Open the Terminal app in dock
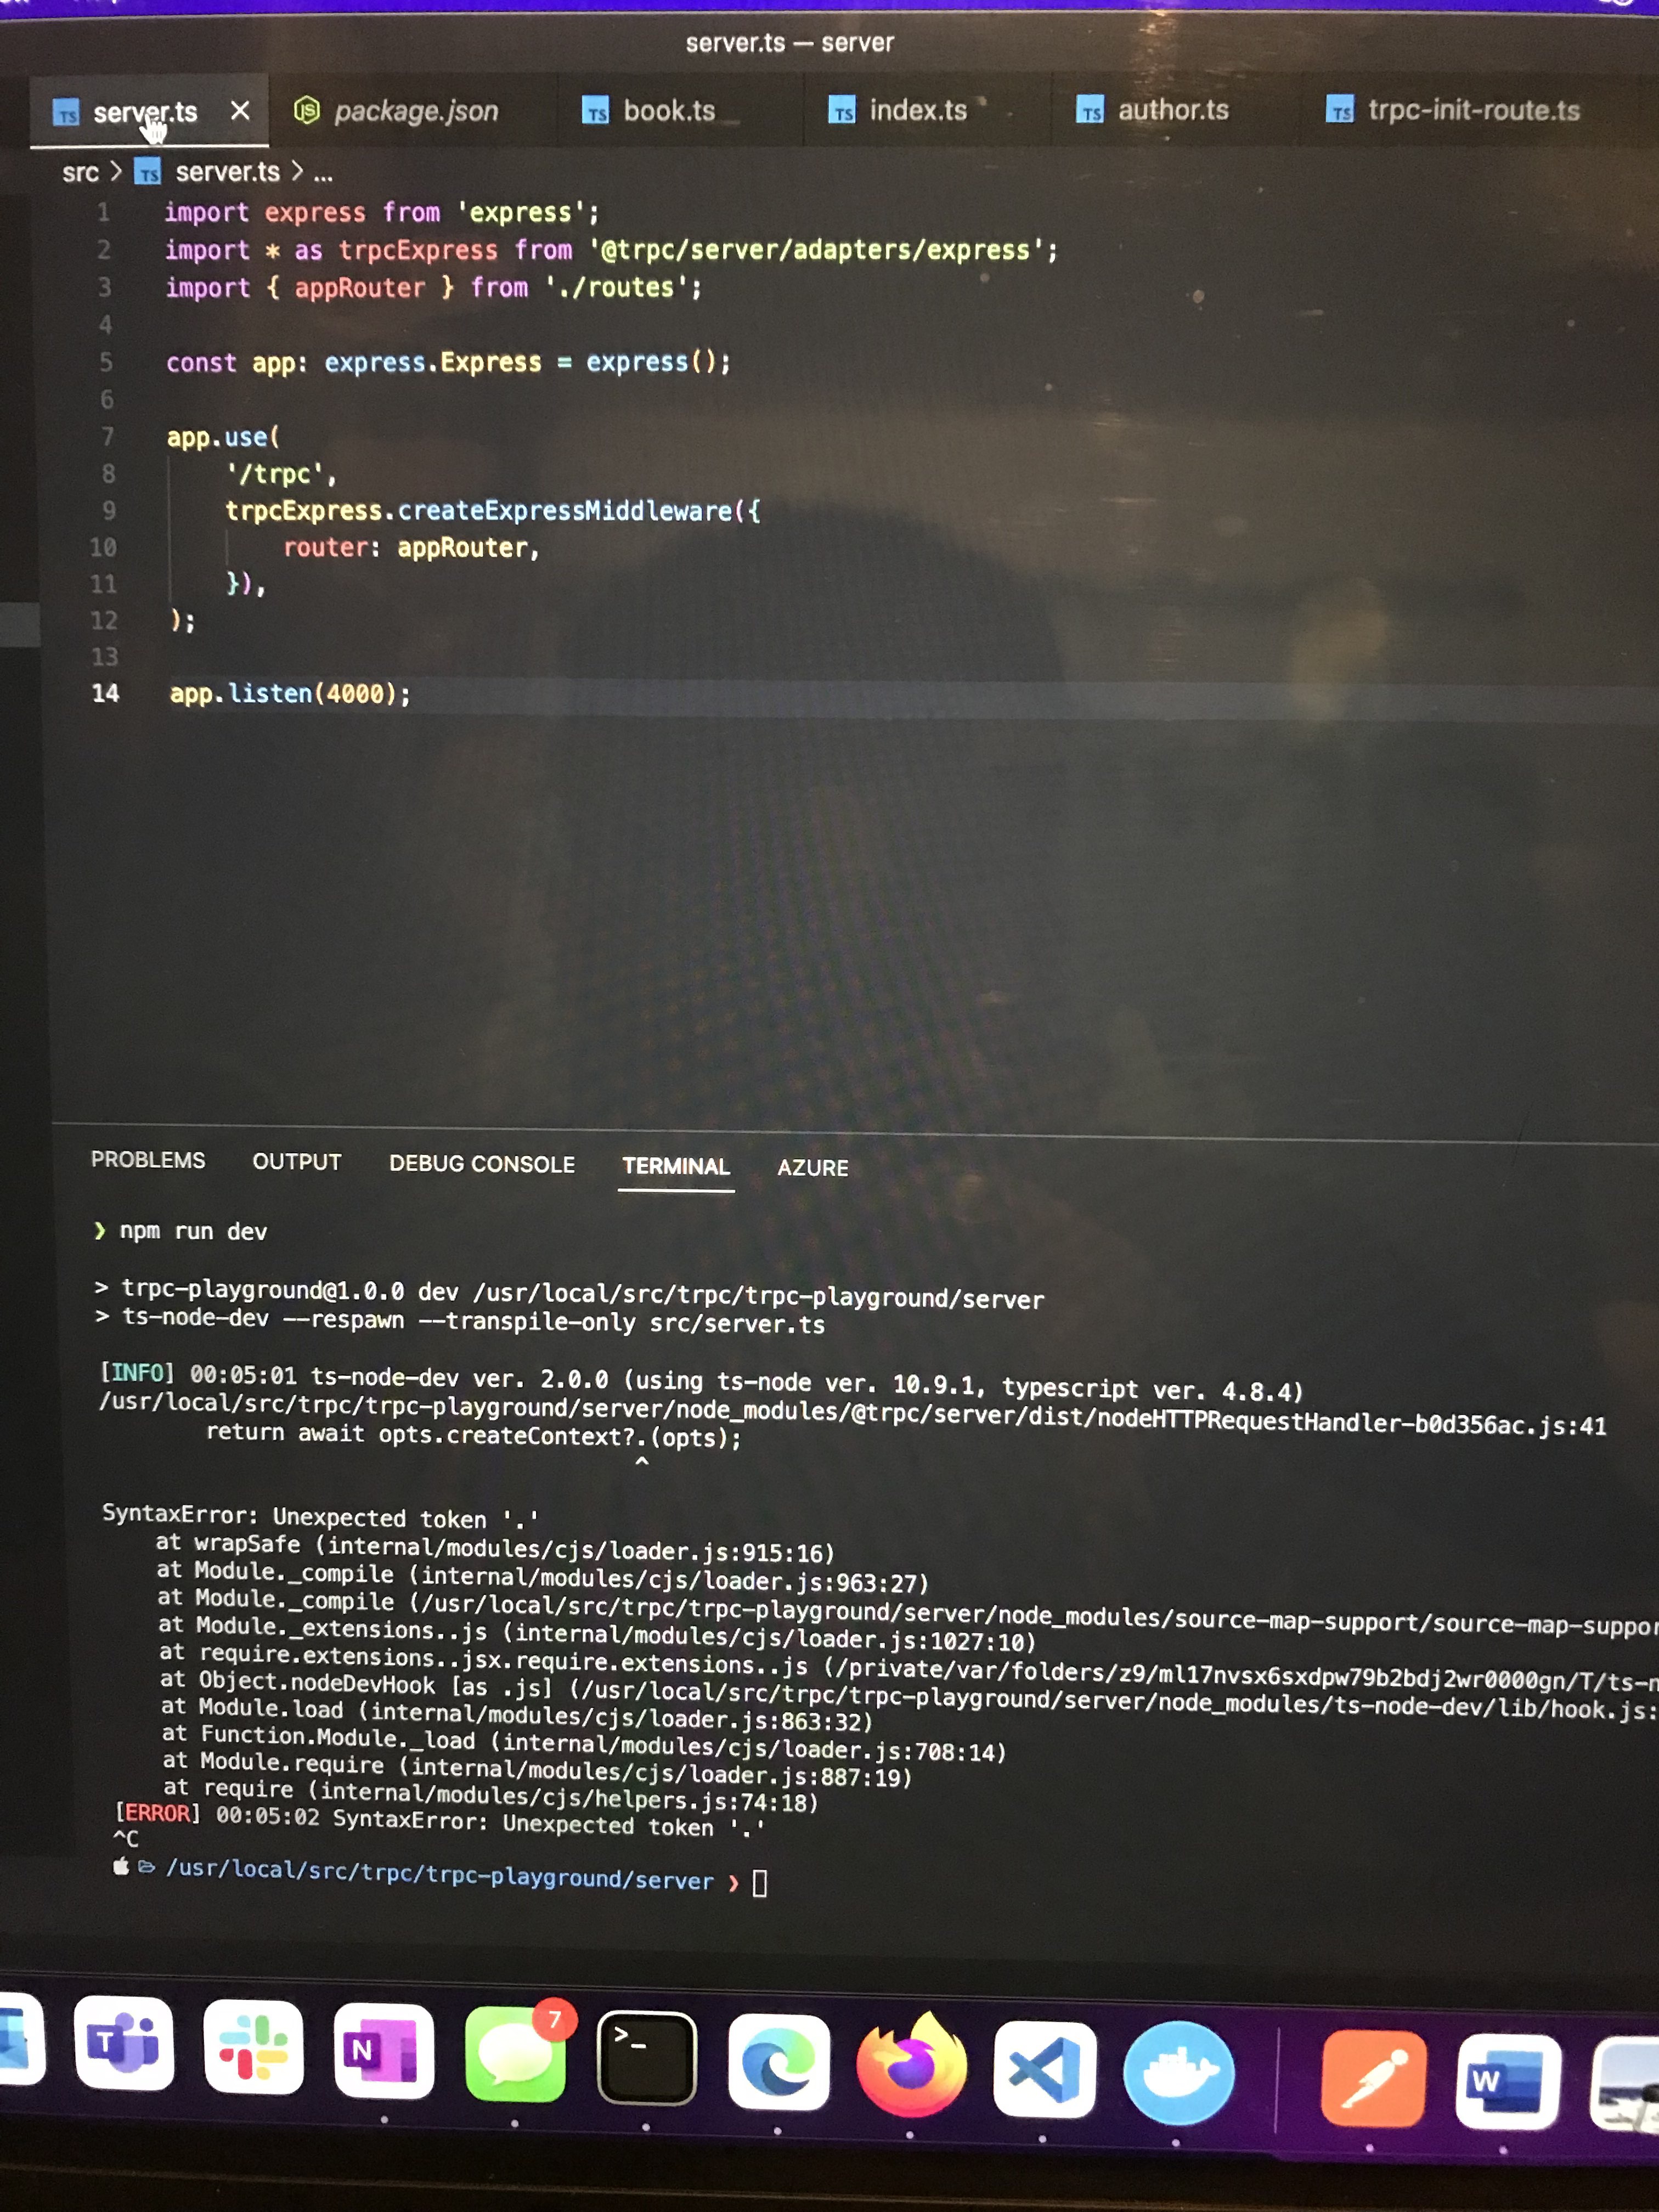Image resolution: width=1659 pixels, height=2212 pixels. [646, 2058]
